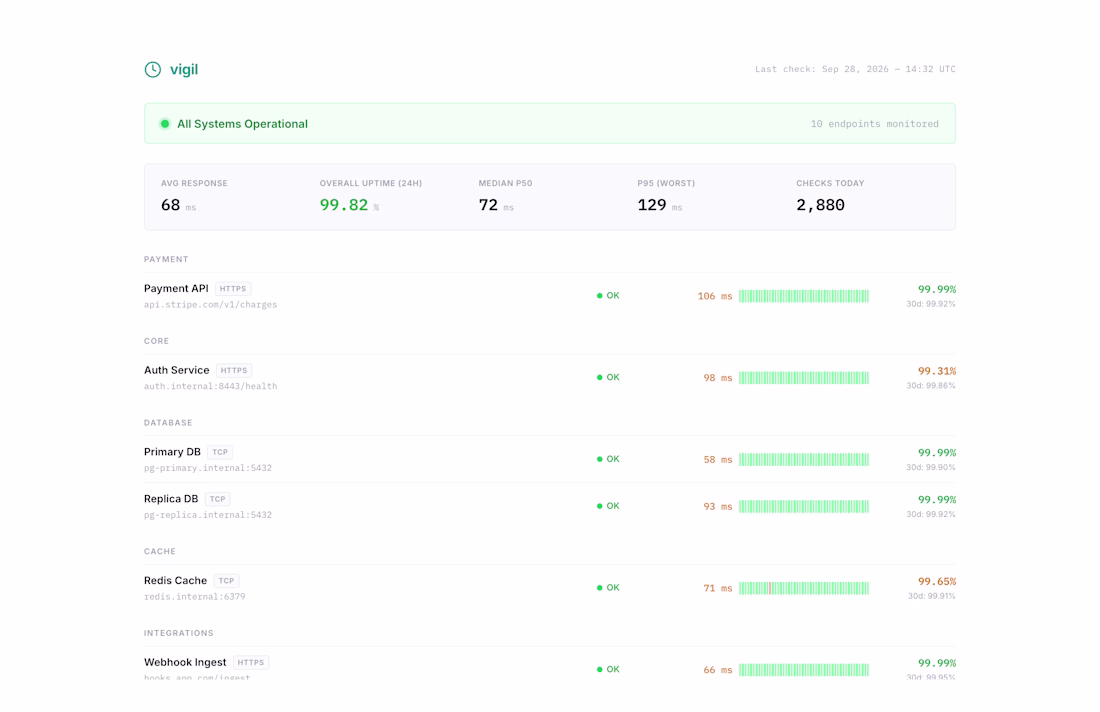The height and width of the screenshot is (712, 1100).
Task: Select the Median P50 value 72 ms
Action: tap(496, 206)
